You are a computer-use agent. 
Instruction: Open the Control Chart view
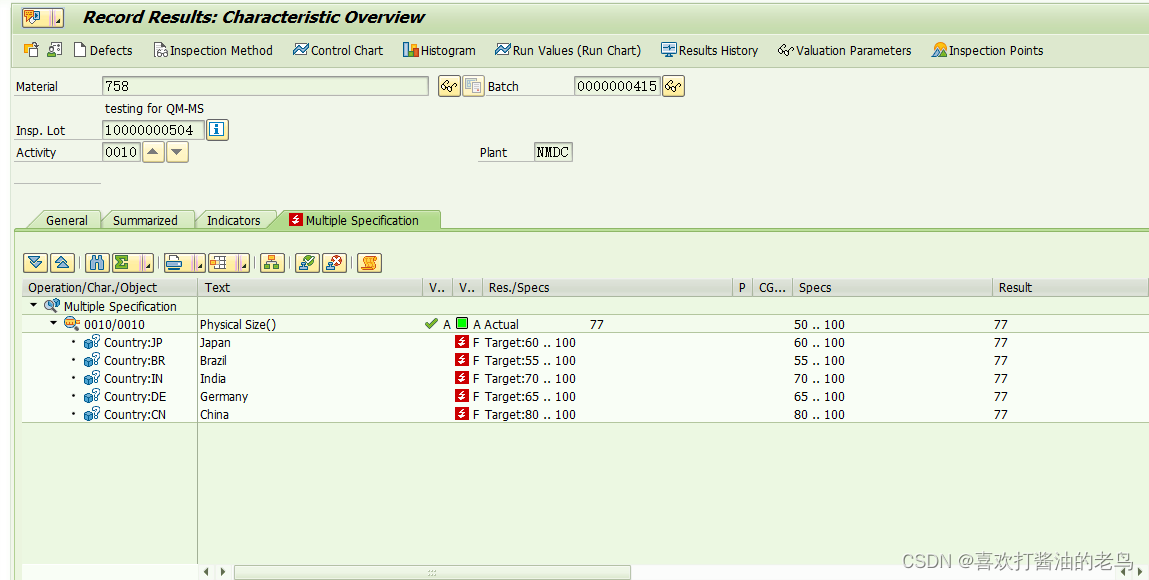pyautogui.click(x=337, y=50)
